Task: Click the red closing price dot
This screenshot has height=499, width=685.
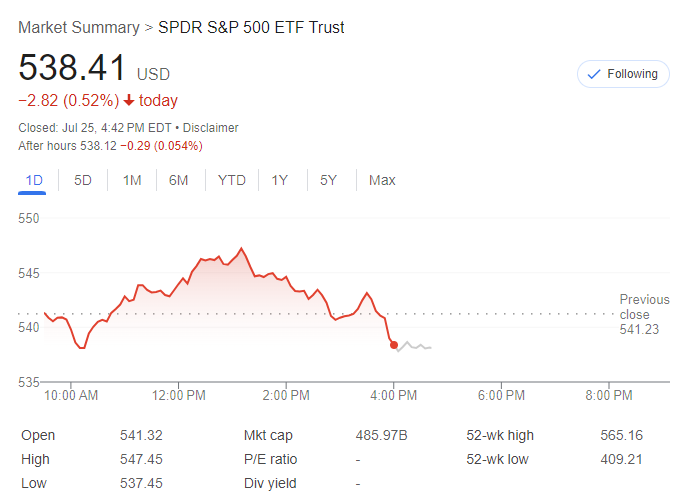Action: (393, 344)
